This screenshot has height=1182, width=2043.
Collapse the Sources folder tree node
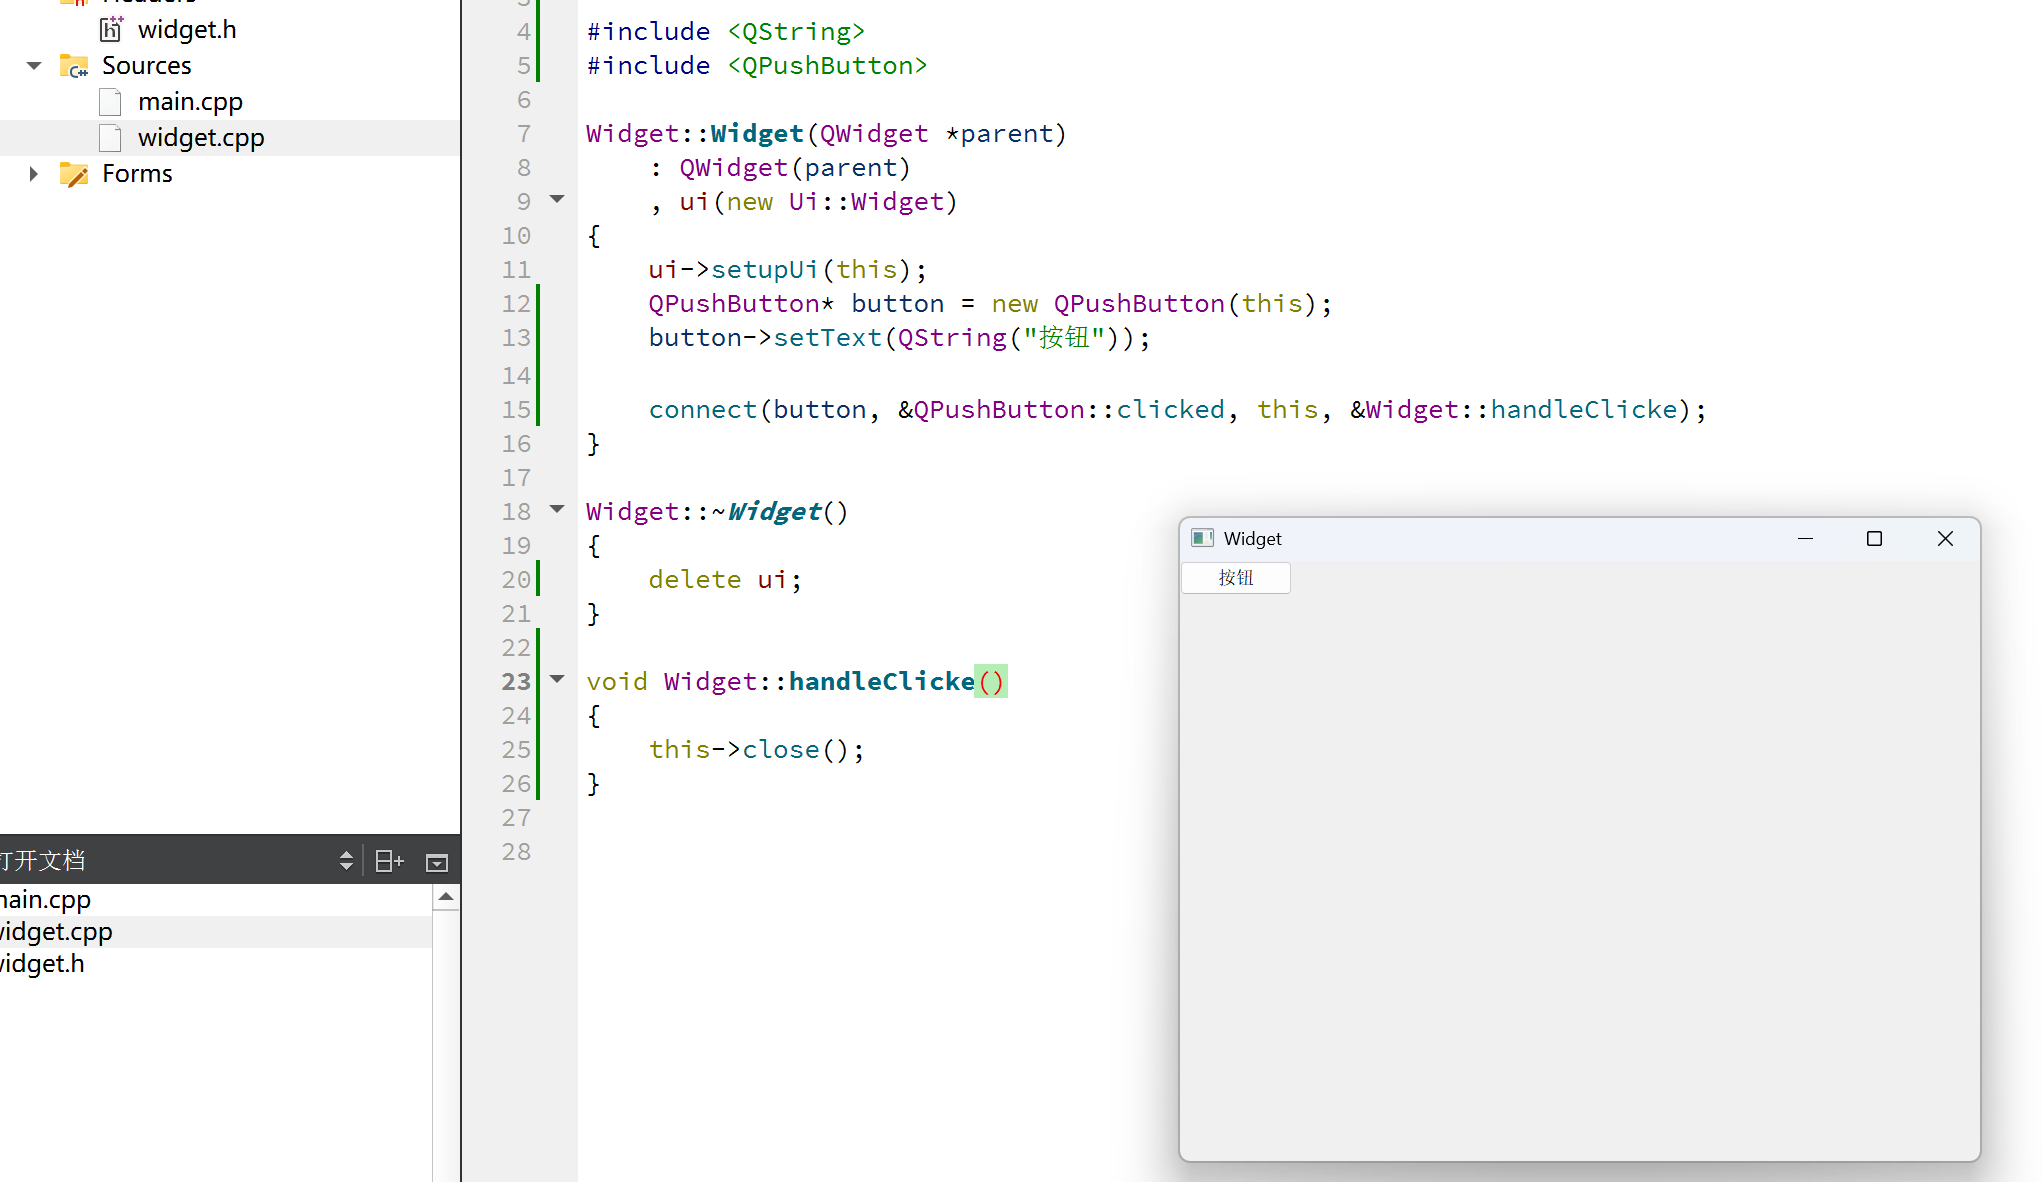34,66
